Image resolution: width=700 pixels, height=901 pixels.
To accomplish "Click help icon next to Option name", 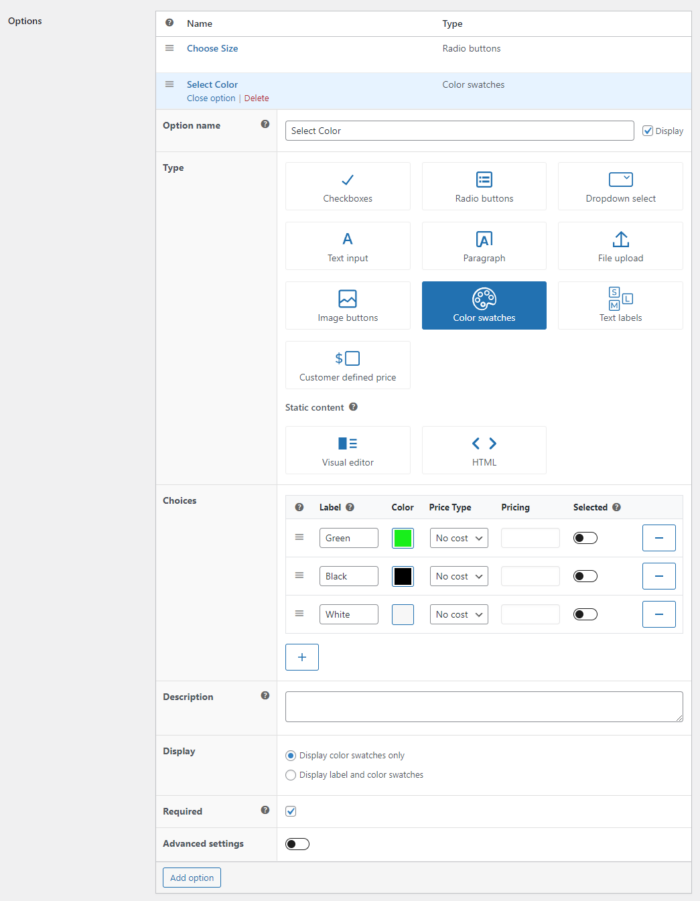I will click(265, 124).
